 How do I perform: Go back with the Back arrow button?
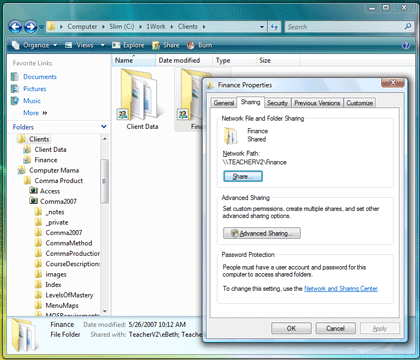[15, 27]
